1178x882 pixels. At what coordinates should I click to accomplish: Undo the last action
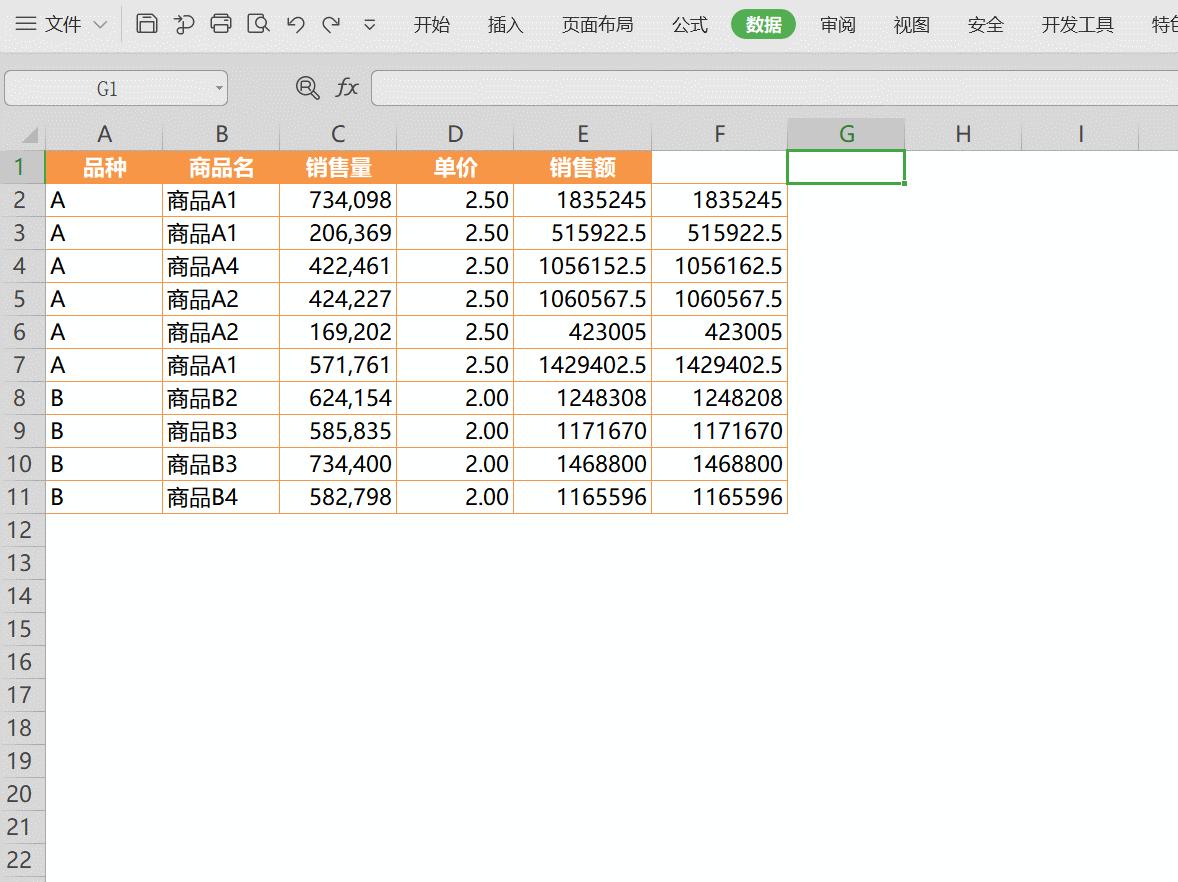coord(295,25)
